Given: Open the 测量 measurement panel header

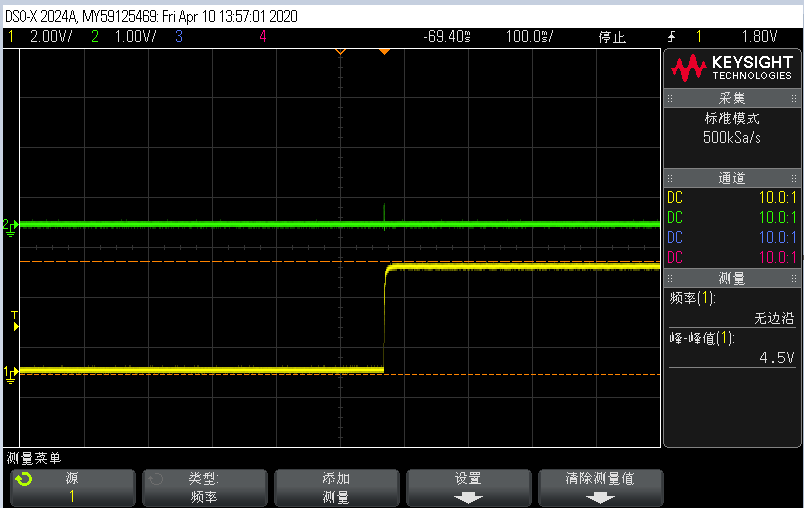Looking at the screenshot, I should click(732, 278).
